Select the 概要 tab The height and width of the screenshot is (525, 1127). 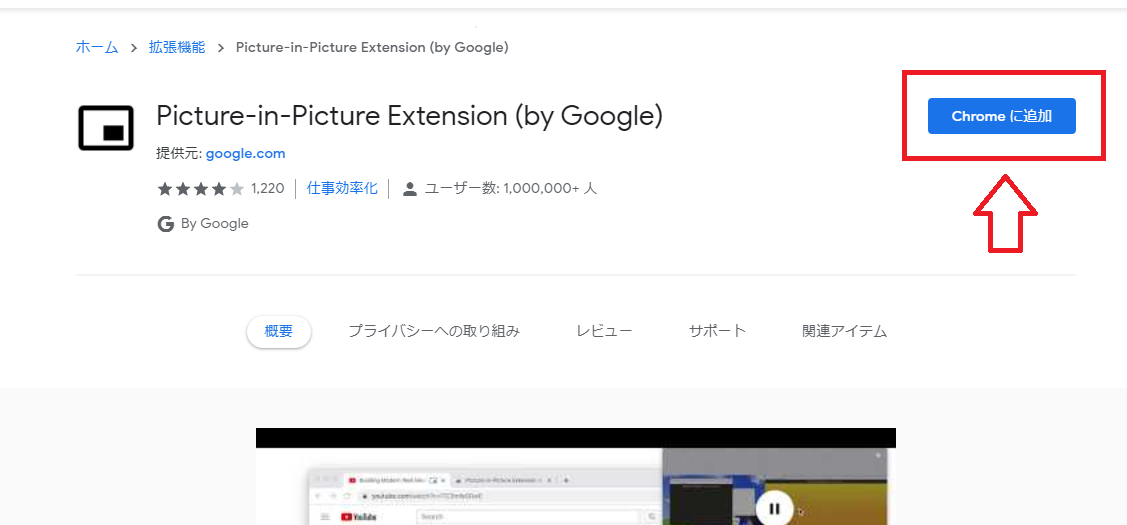[279, 332]
